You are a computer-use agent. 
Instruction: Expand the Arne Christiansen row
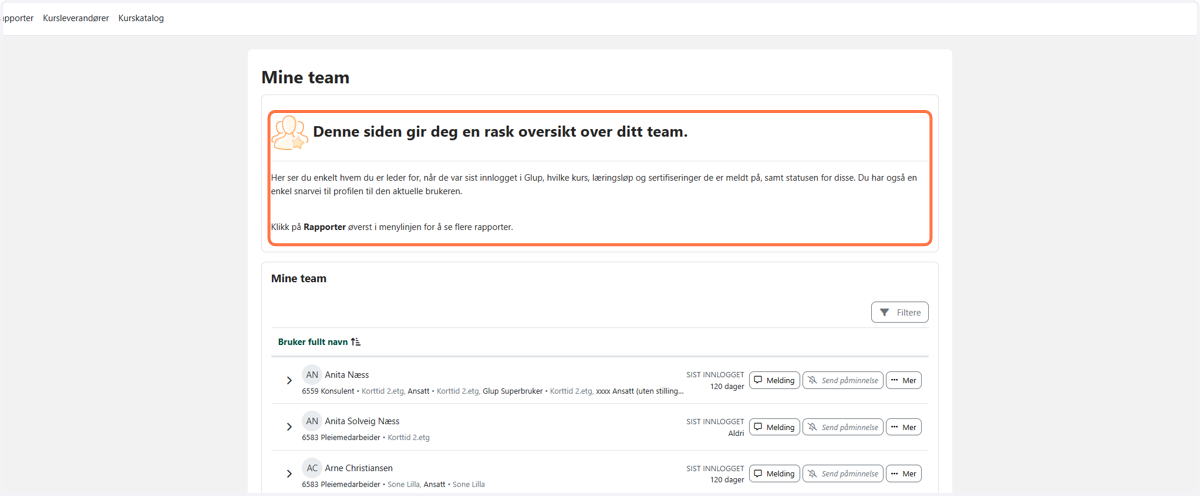pos(289,474)
